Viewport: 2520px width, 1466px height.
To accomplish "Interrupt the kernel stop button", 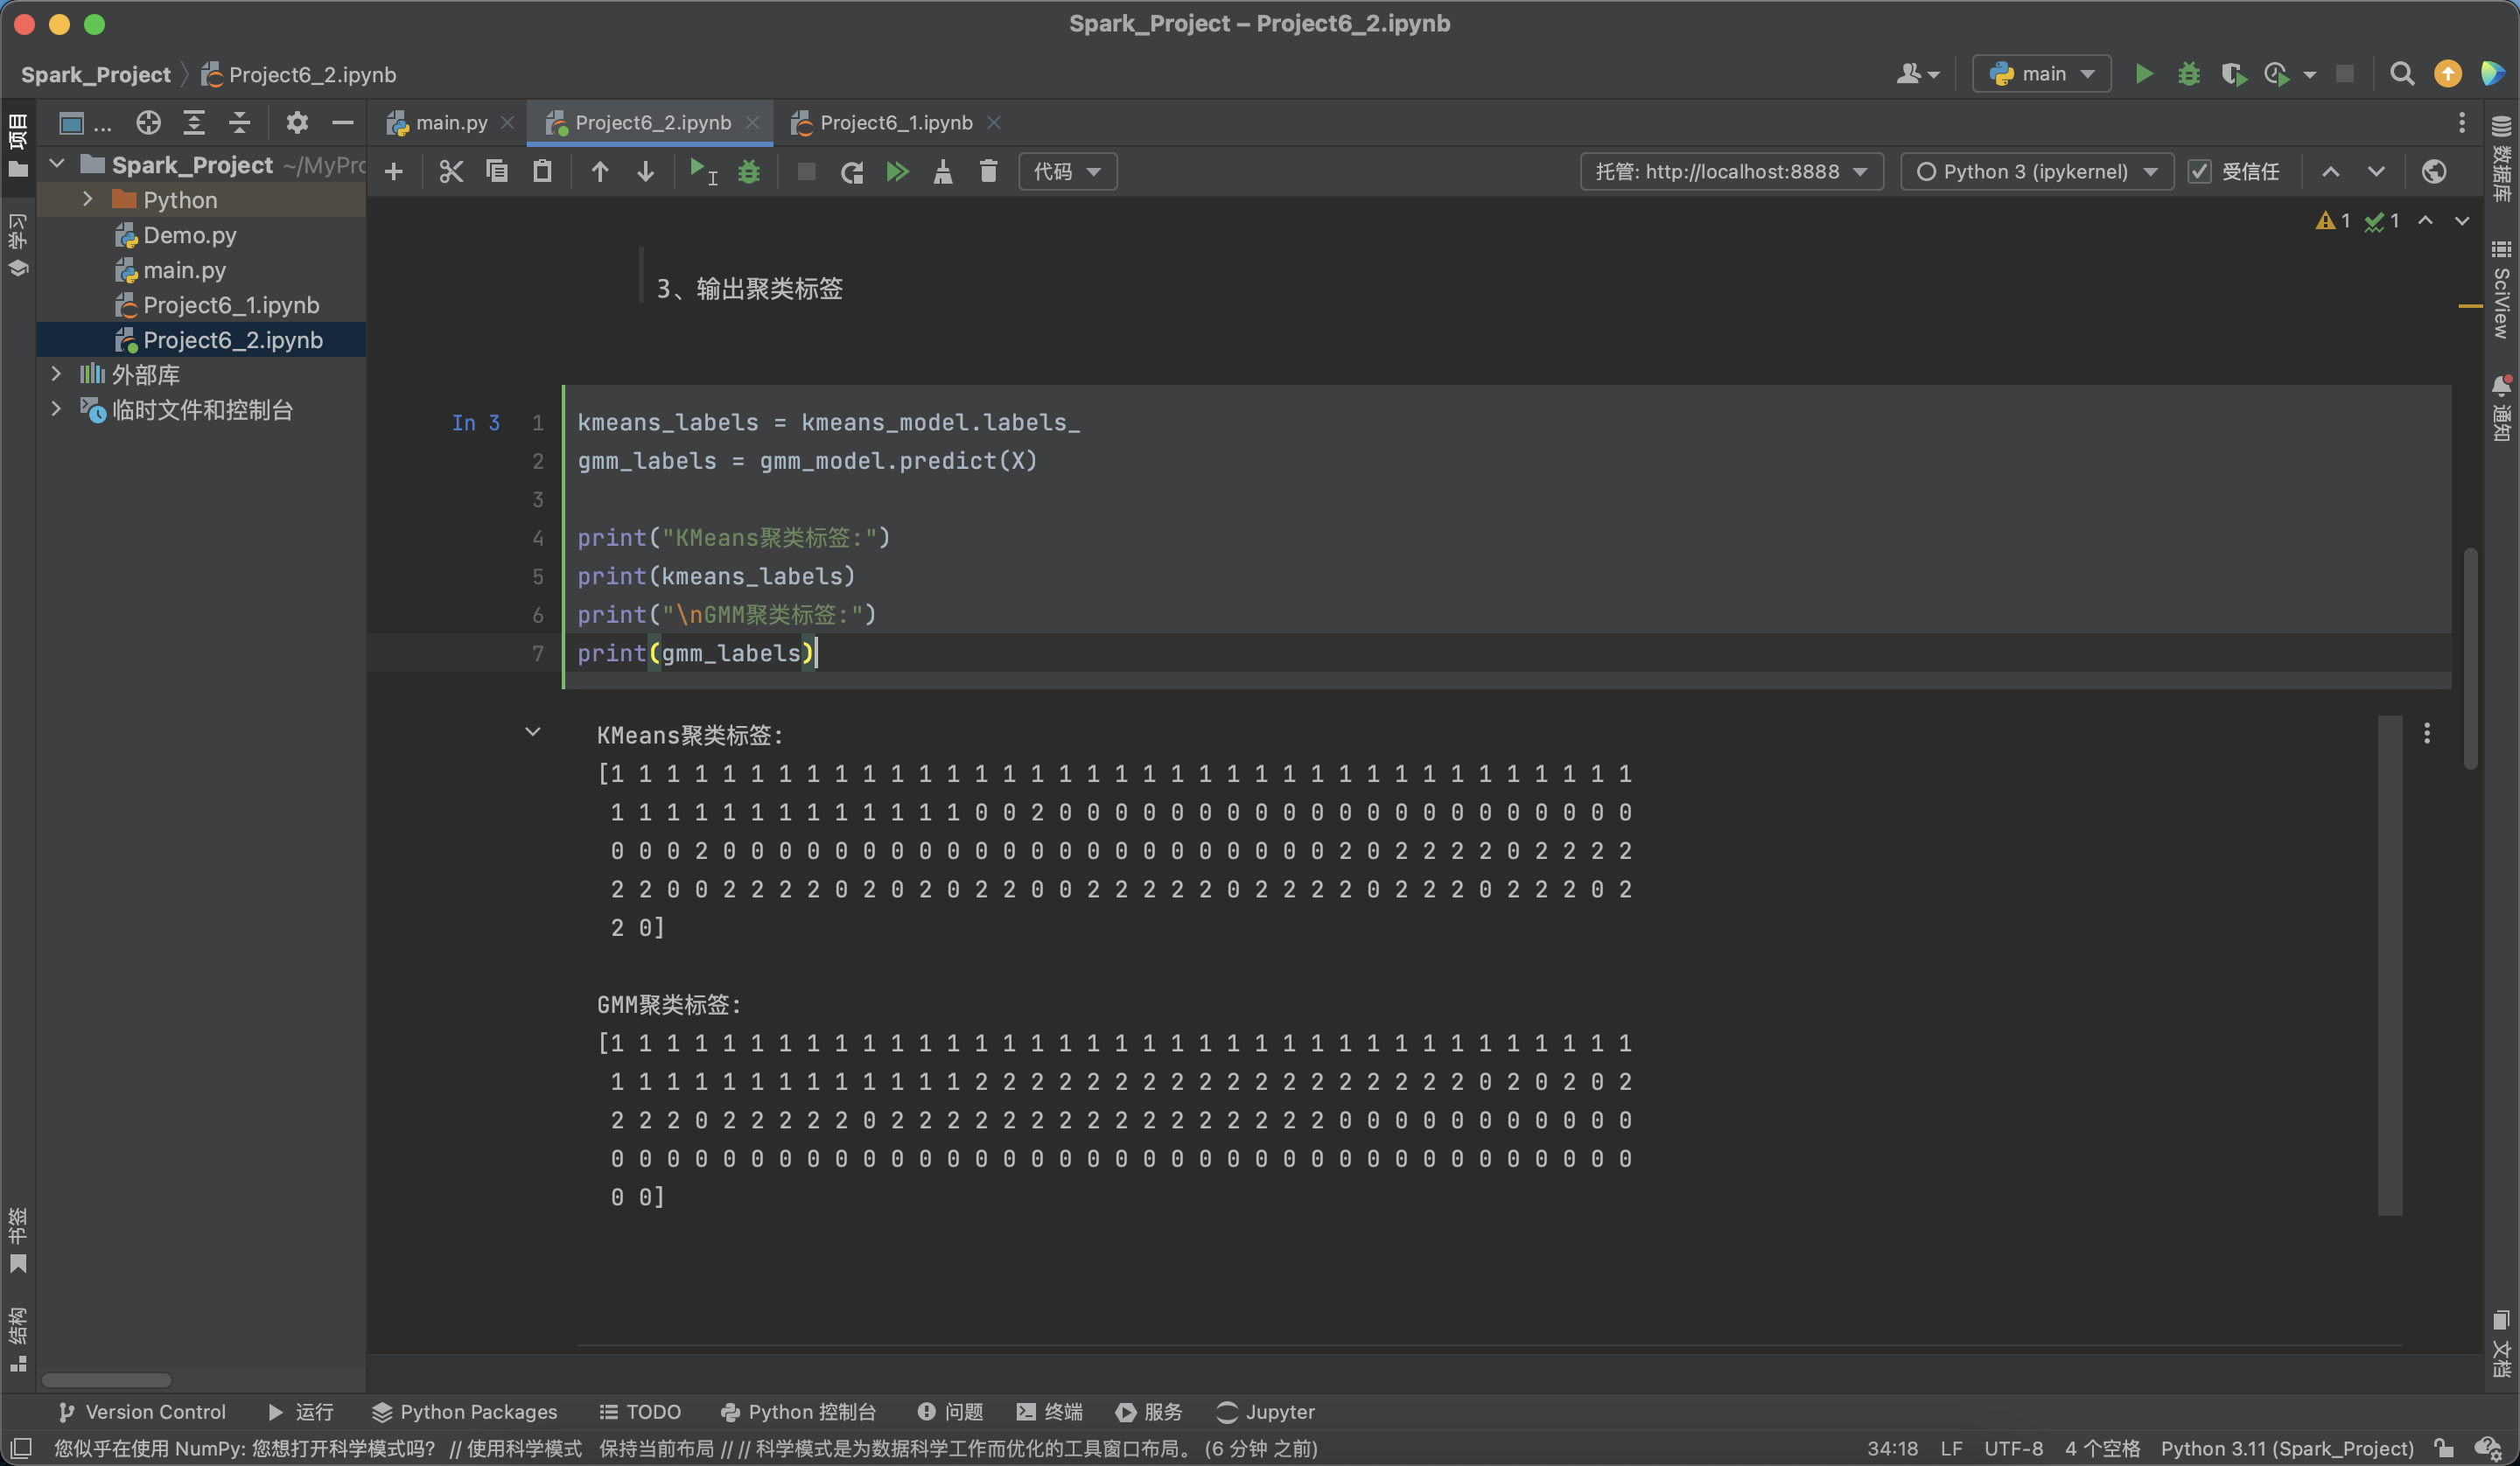I will point(806,172).
